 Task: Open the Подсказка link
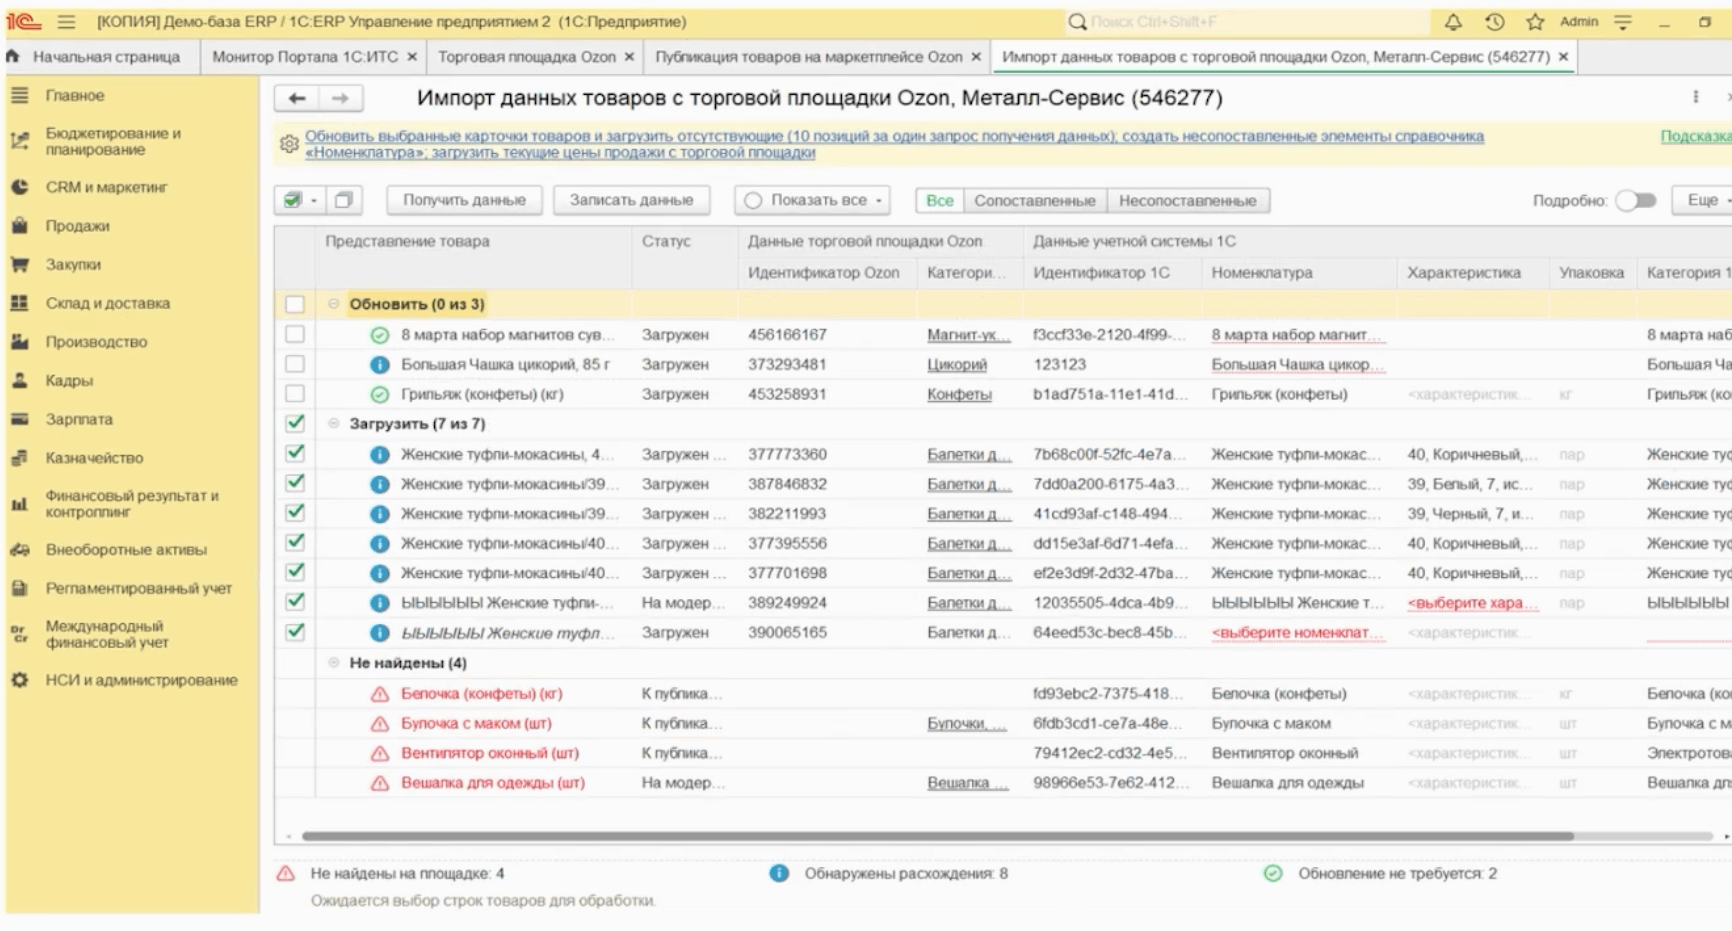tap(1696, 136)
